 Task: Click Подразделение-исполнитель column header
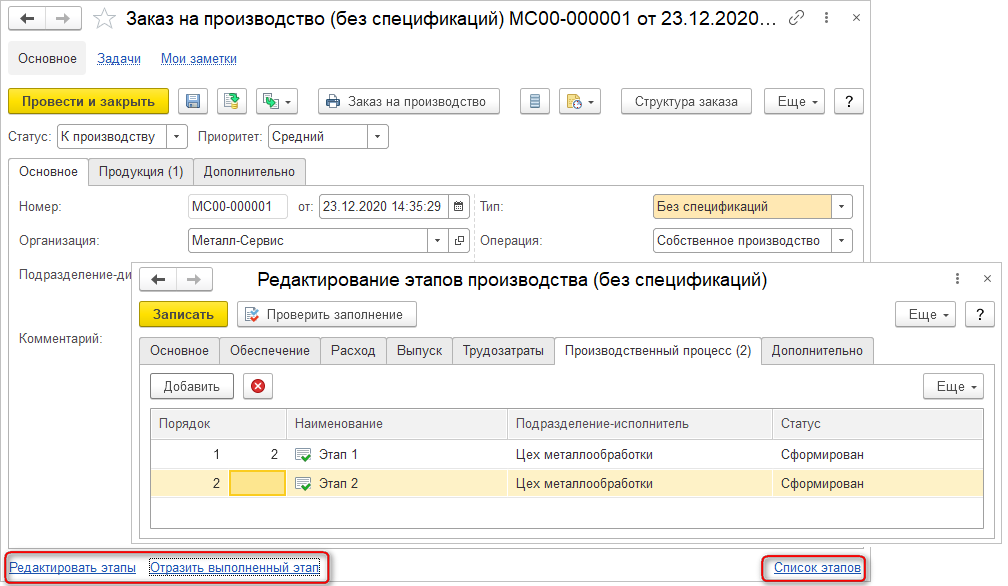[x=640, y=423]
